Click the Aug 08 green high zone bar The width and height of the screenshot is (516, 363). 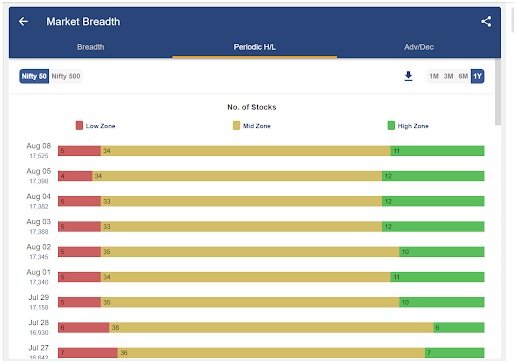point(437,151)
